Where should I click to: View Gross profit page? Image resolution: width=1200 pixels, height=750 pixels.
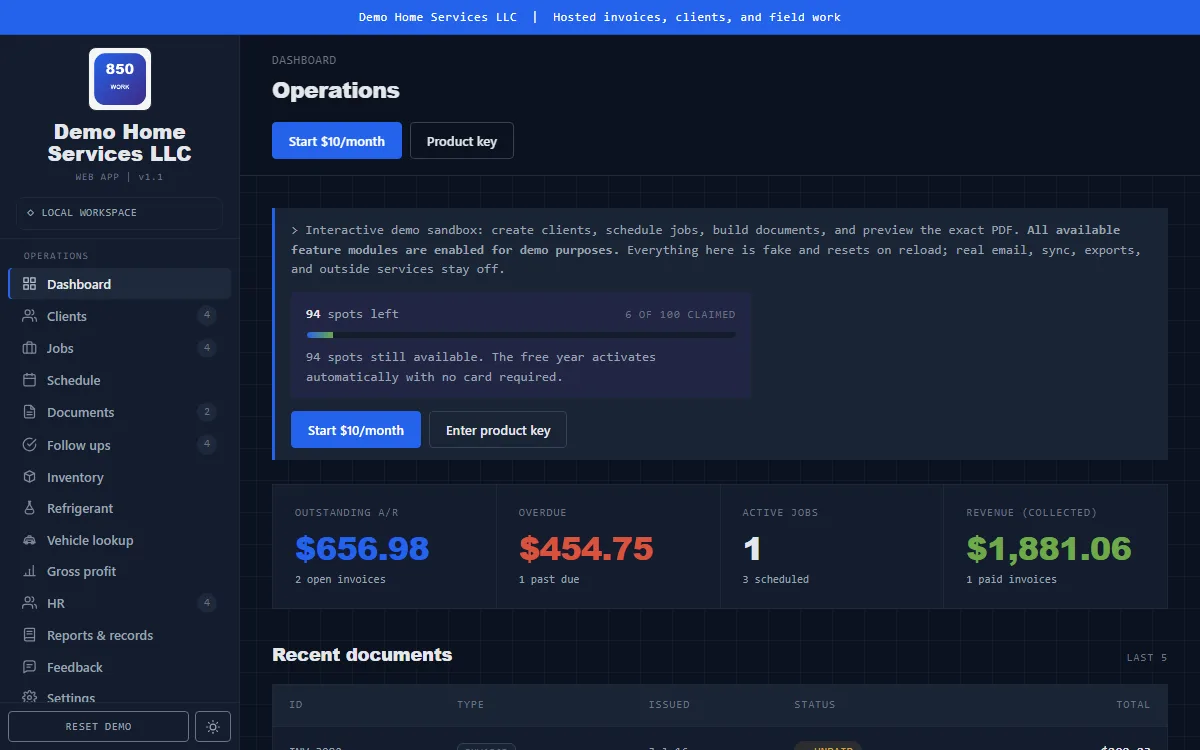tap(120, 571)
